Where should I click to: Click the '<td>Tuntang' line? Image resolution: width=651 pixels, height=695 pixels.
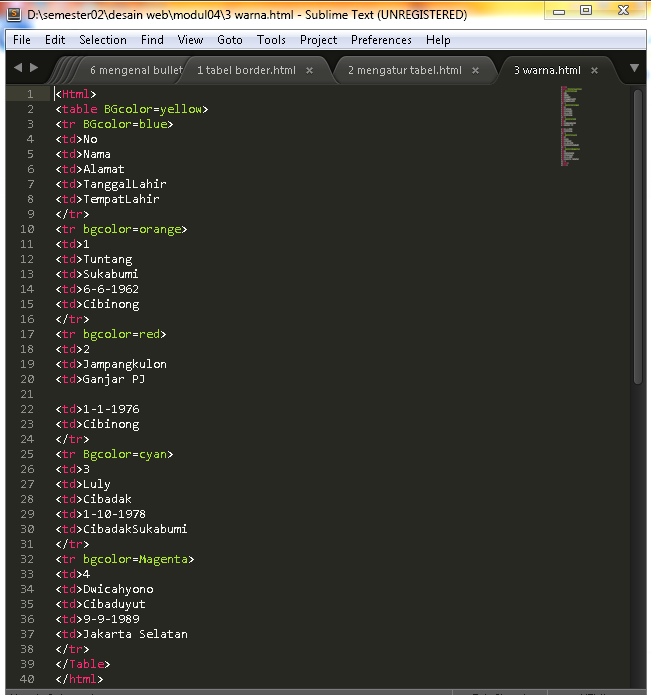click(x=94, y=259)
